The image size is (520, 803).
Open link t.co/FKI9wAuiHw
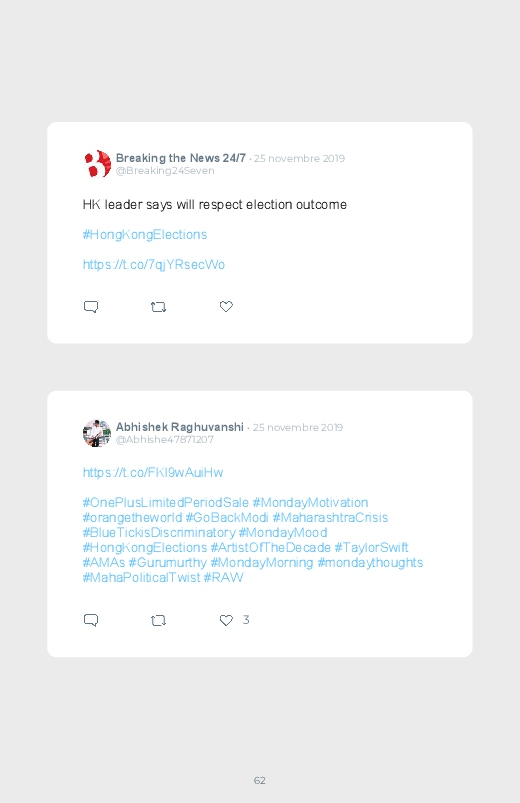(153, 472)
